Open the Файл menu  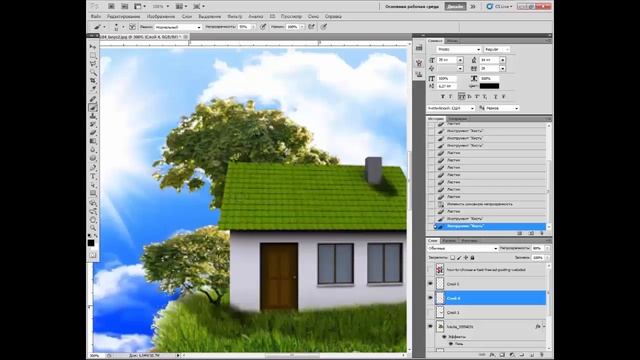tap(96, 17)
